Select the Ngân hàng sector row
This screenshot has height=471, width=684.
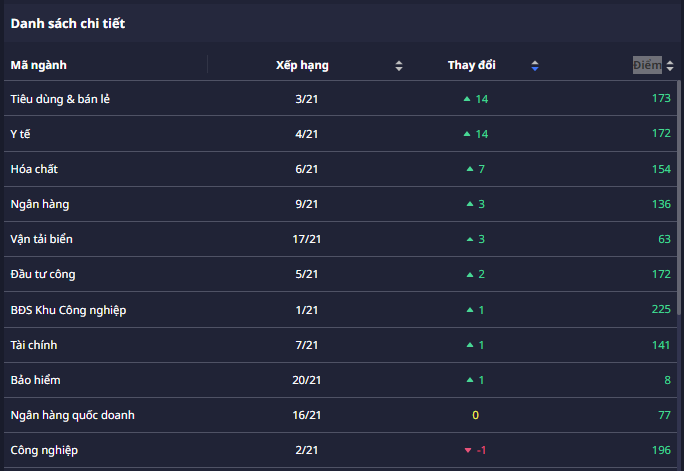click(x=40, y=204)
